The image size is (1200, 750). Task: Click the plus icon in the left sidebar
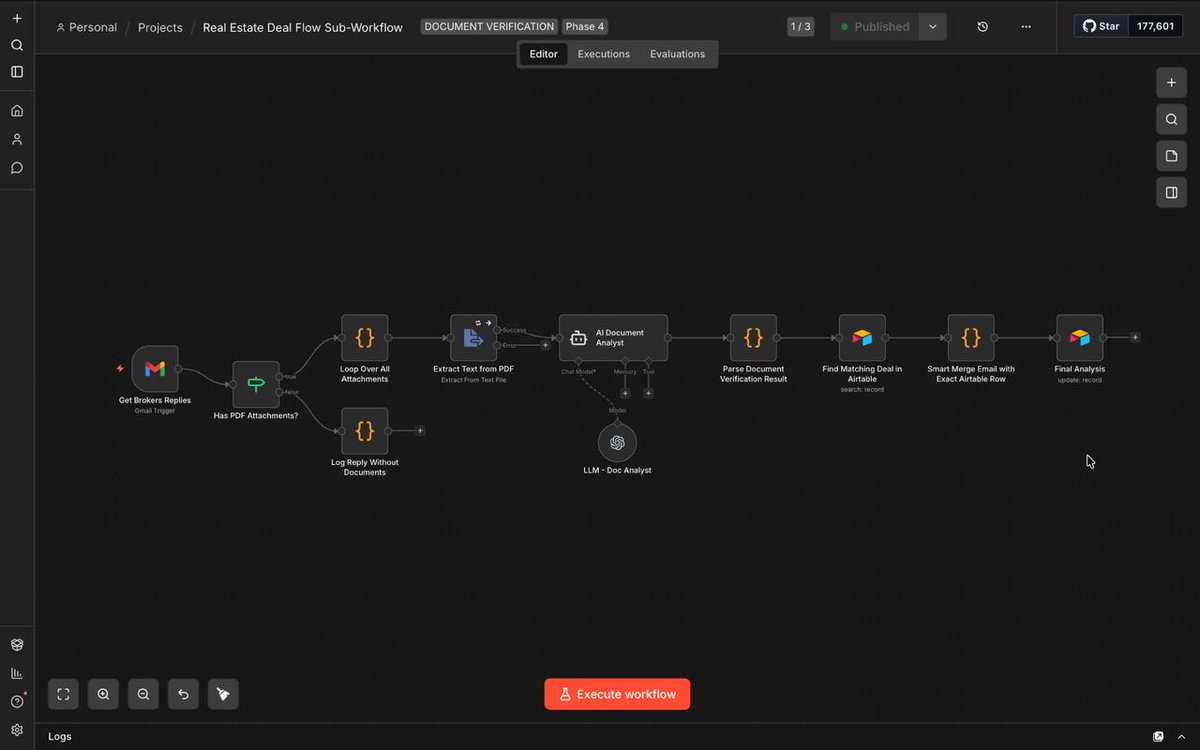pyautogui.click(x=17, y=18)
